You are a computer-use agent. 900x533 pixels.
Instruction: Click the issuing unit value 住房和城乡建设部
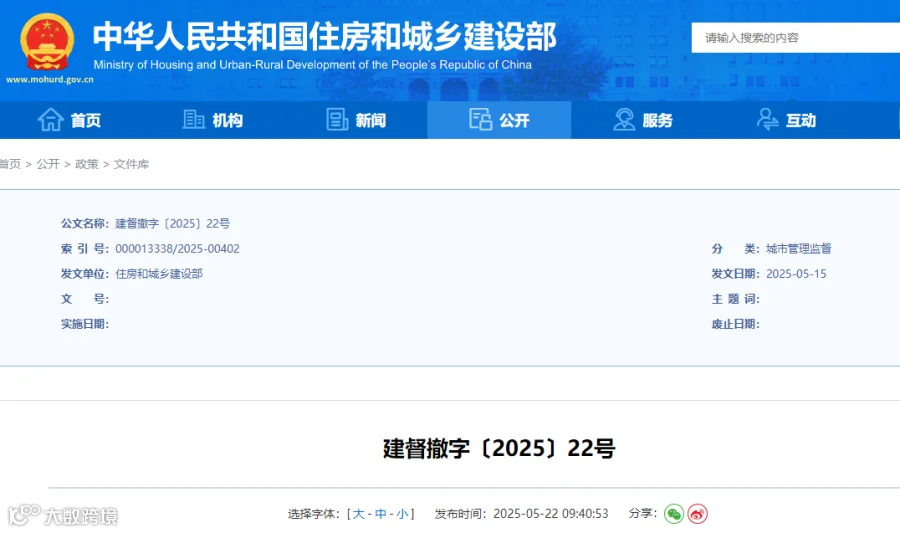(159, 274)
